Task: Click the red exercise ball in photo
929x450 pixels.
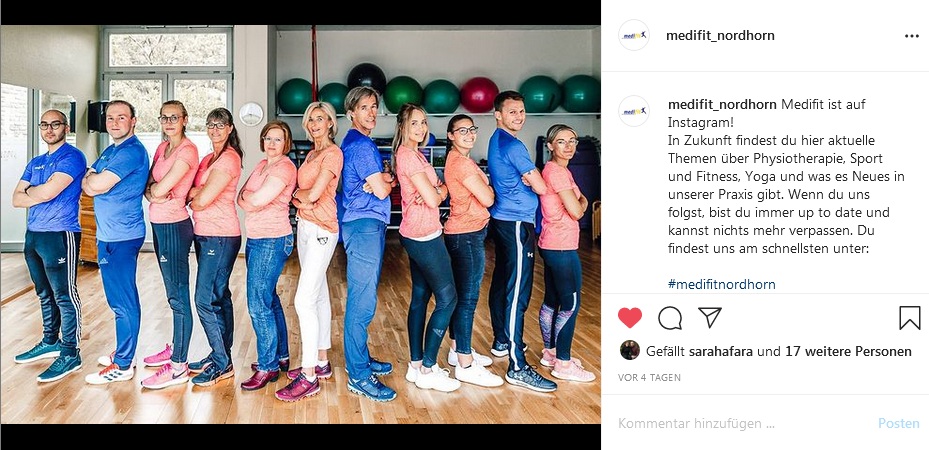Action: 479,95
